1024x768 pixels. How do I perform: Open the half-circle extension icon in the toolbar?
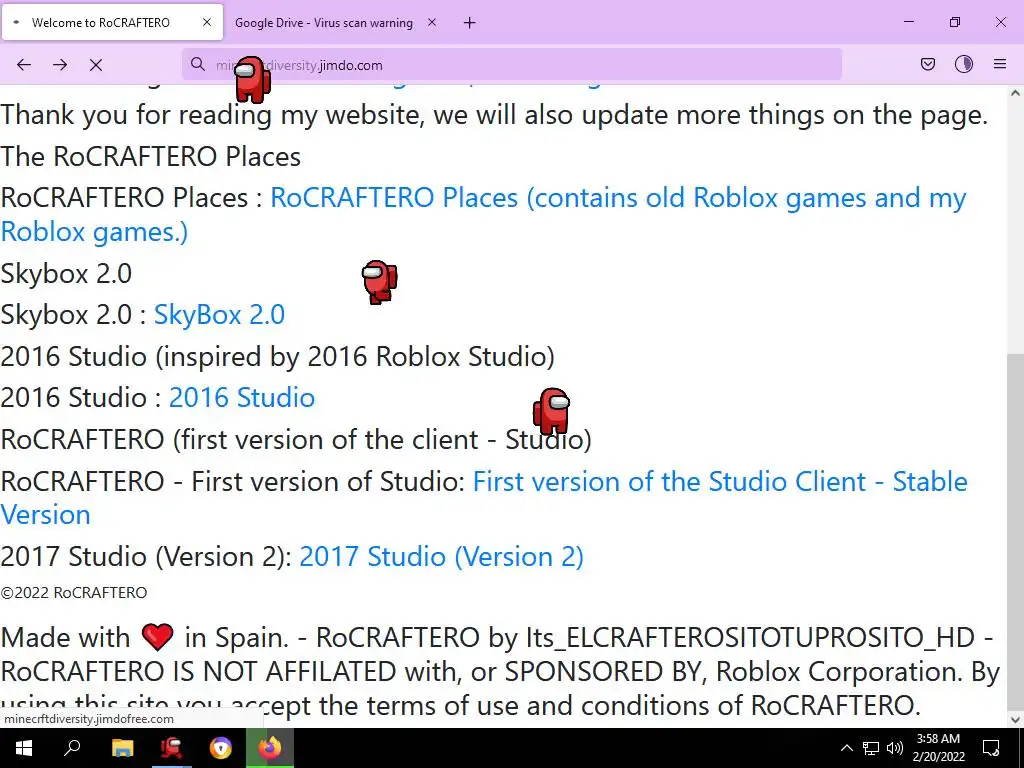(964, 64)
